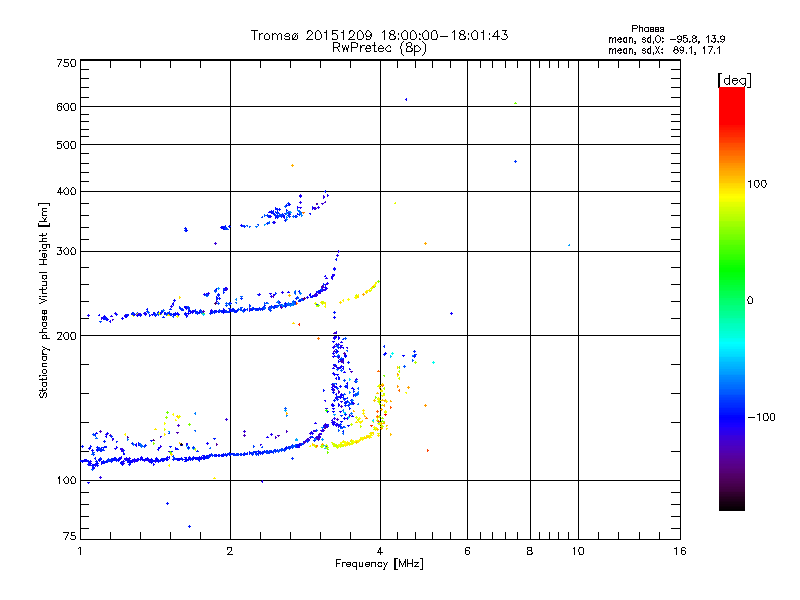Click the 'Stationary phase Virtual Height [km]' axis label
The height and width of the screenshot is (600, 800).
pyautogui.click(x=44, y=301)
